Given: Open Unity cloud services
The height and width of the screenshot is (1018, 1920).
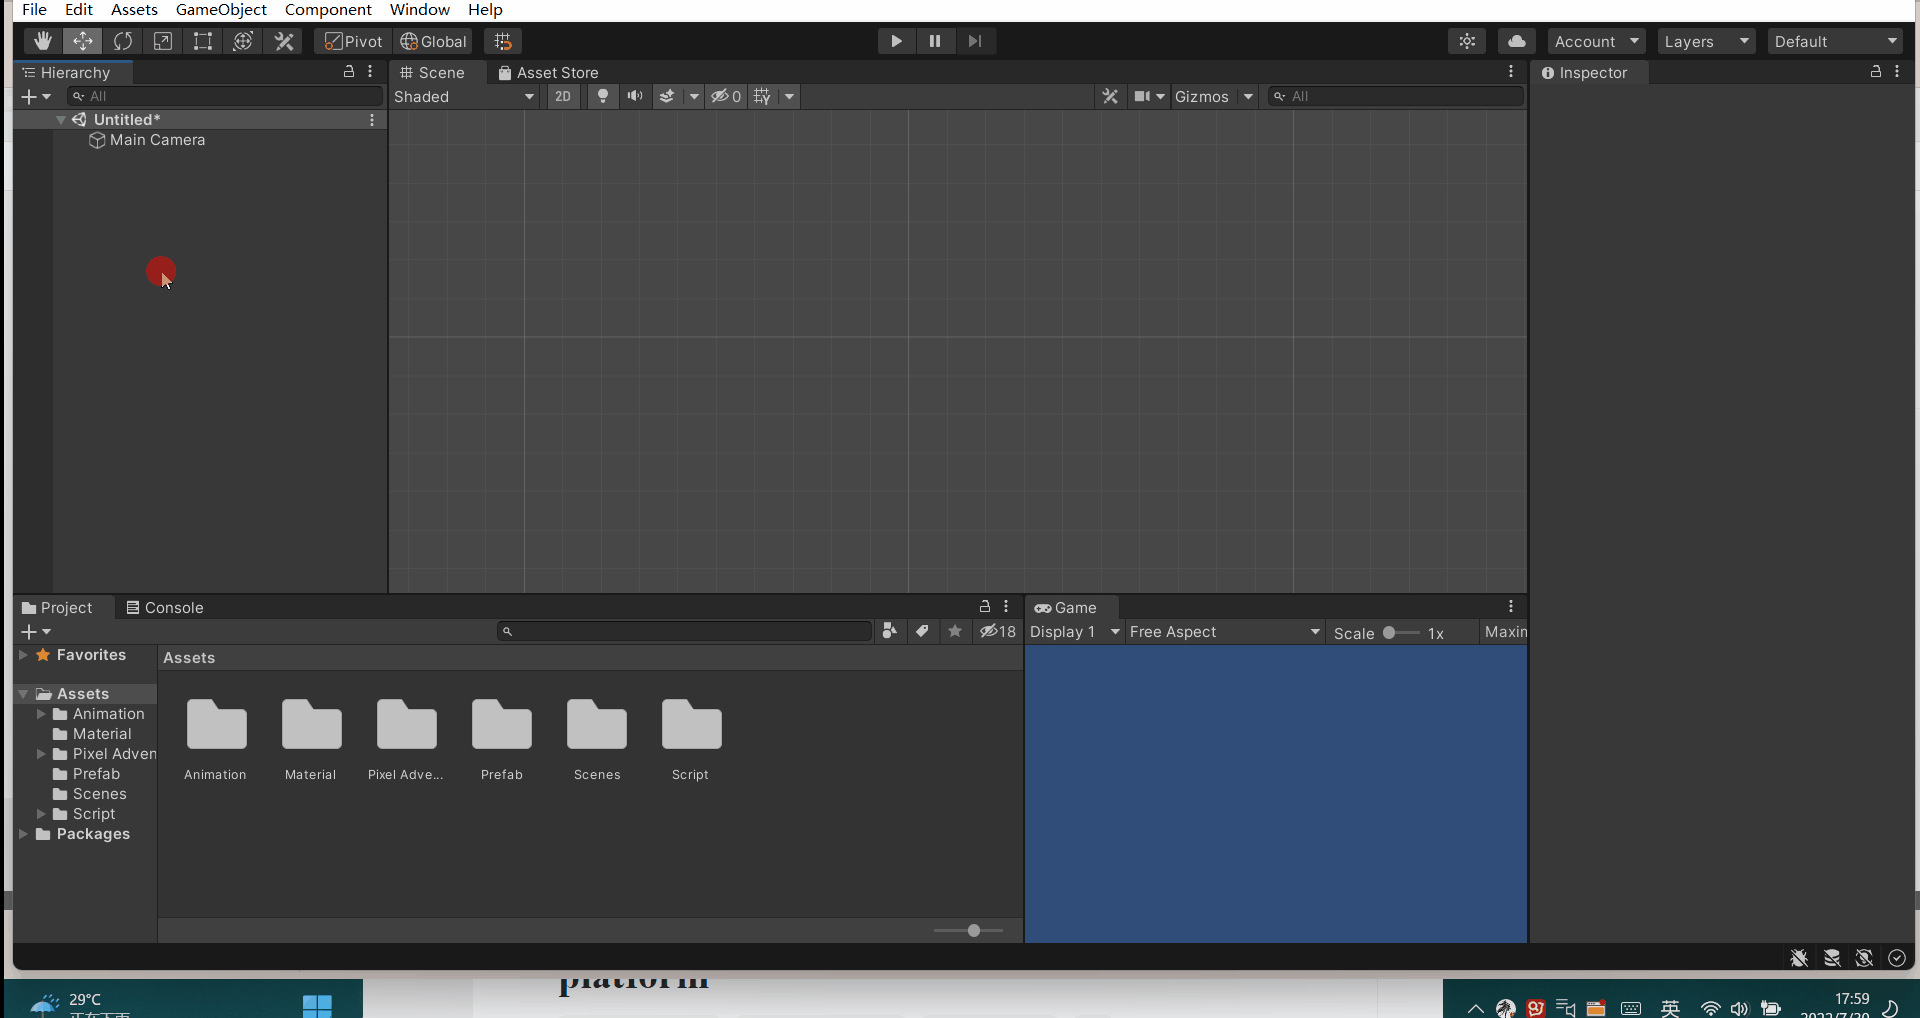Looking at the screenshot, I should [1516, 41].
